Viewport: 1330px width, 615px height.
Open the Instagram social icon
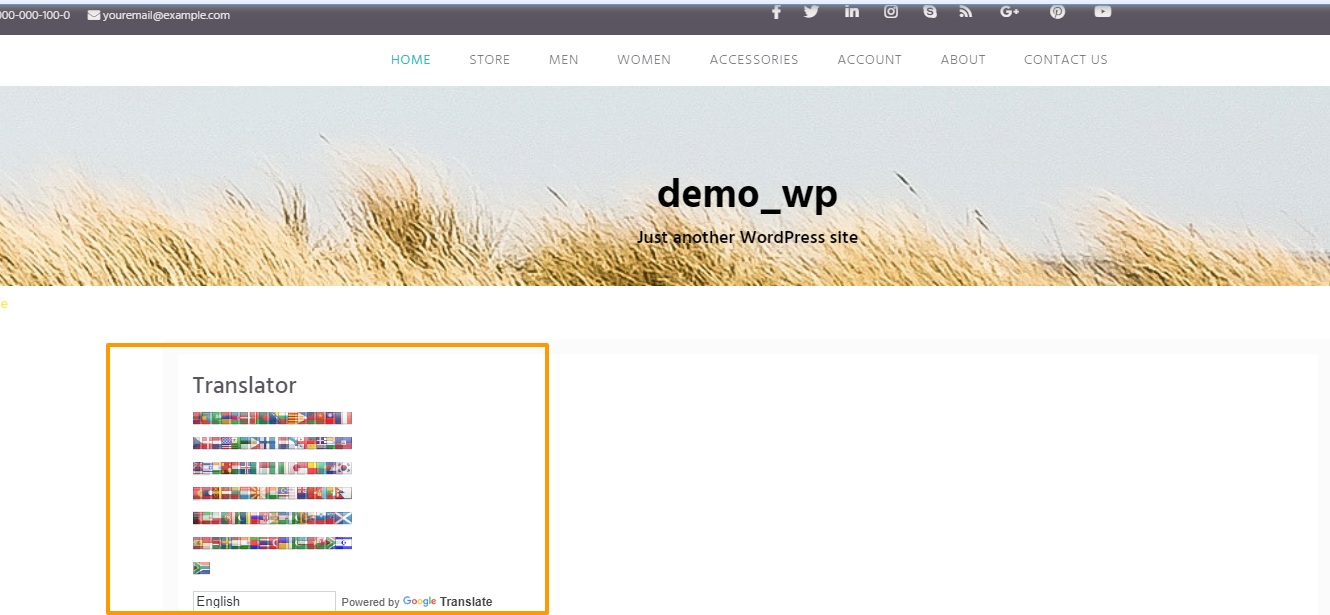(891, 12)
